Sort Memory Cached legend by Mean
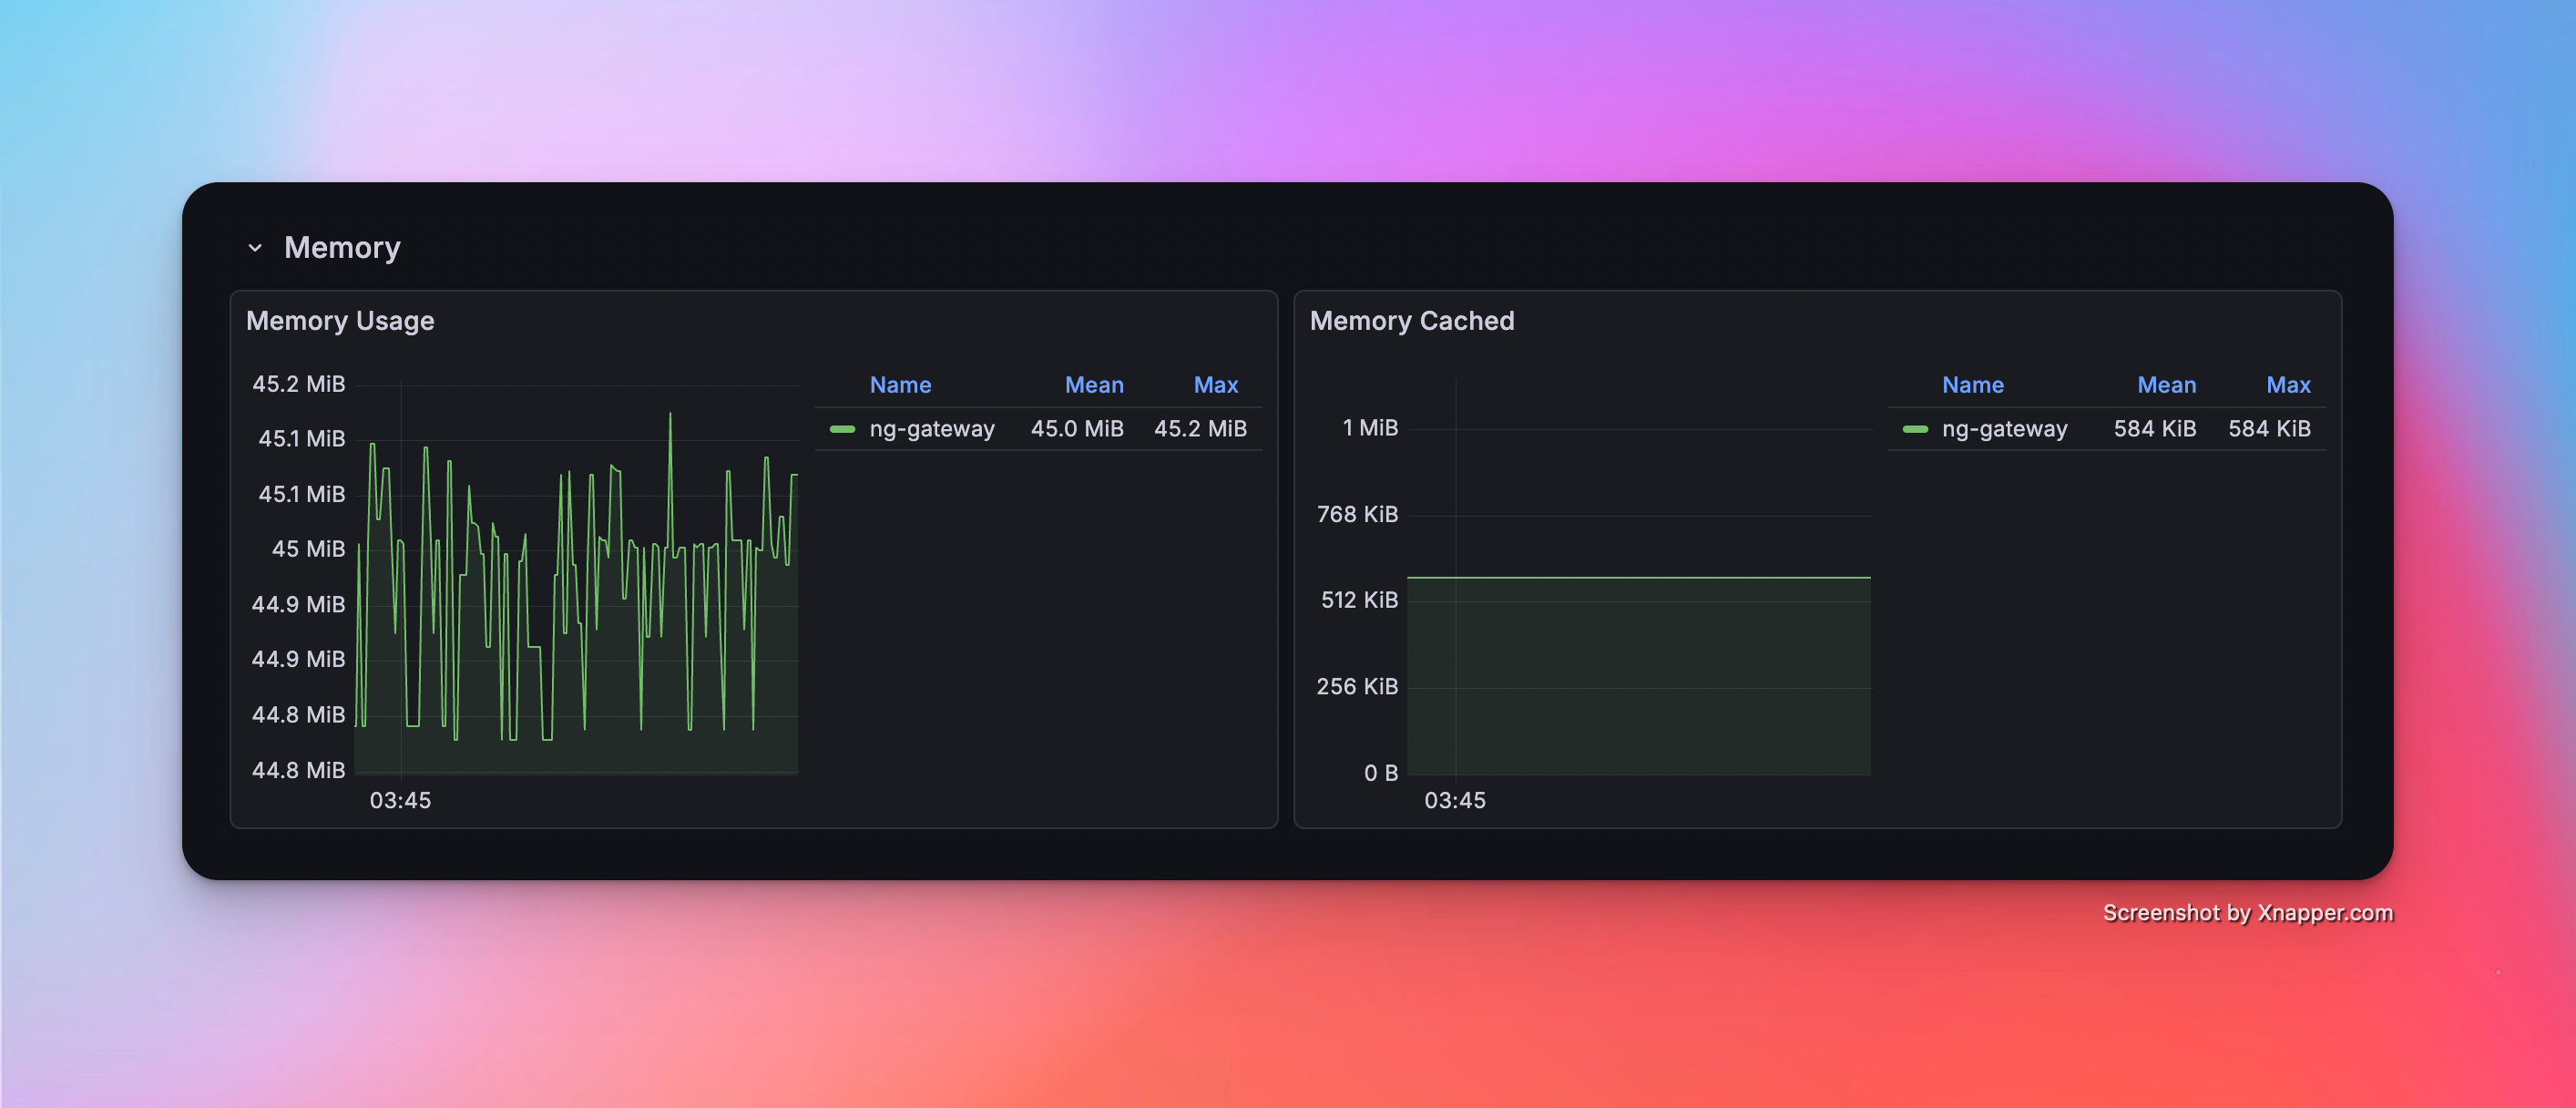The image size is (2576, 1108). pyautogui.click(x=2166, y=385)
